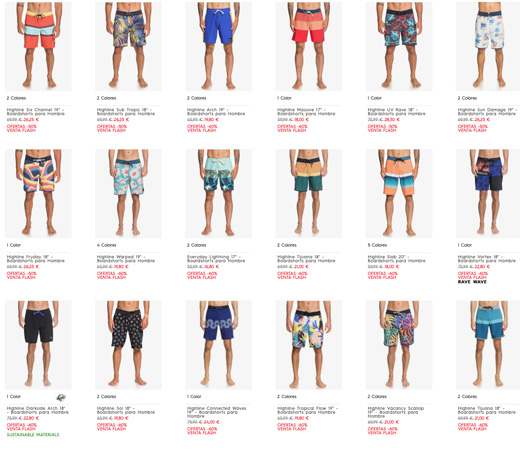Select the Highline Slab 20" orange boardshort image
Screen dimensions: 520x450
(x=399, y=194)
